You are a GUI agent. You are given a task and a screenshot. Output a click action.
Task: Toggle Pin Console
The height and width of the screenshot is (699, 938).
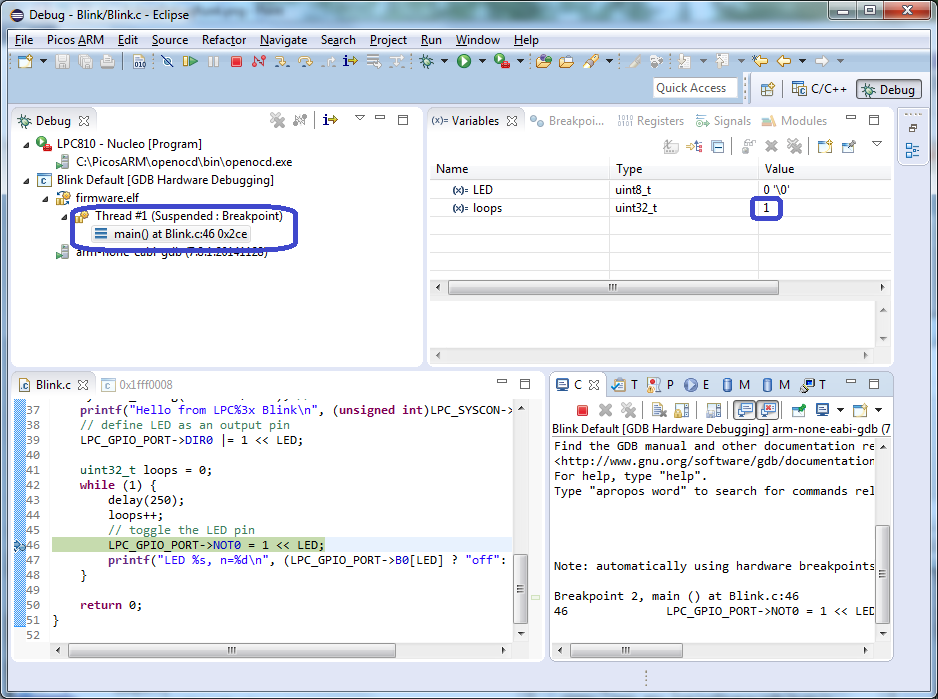tap(799, 410)
